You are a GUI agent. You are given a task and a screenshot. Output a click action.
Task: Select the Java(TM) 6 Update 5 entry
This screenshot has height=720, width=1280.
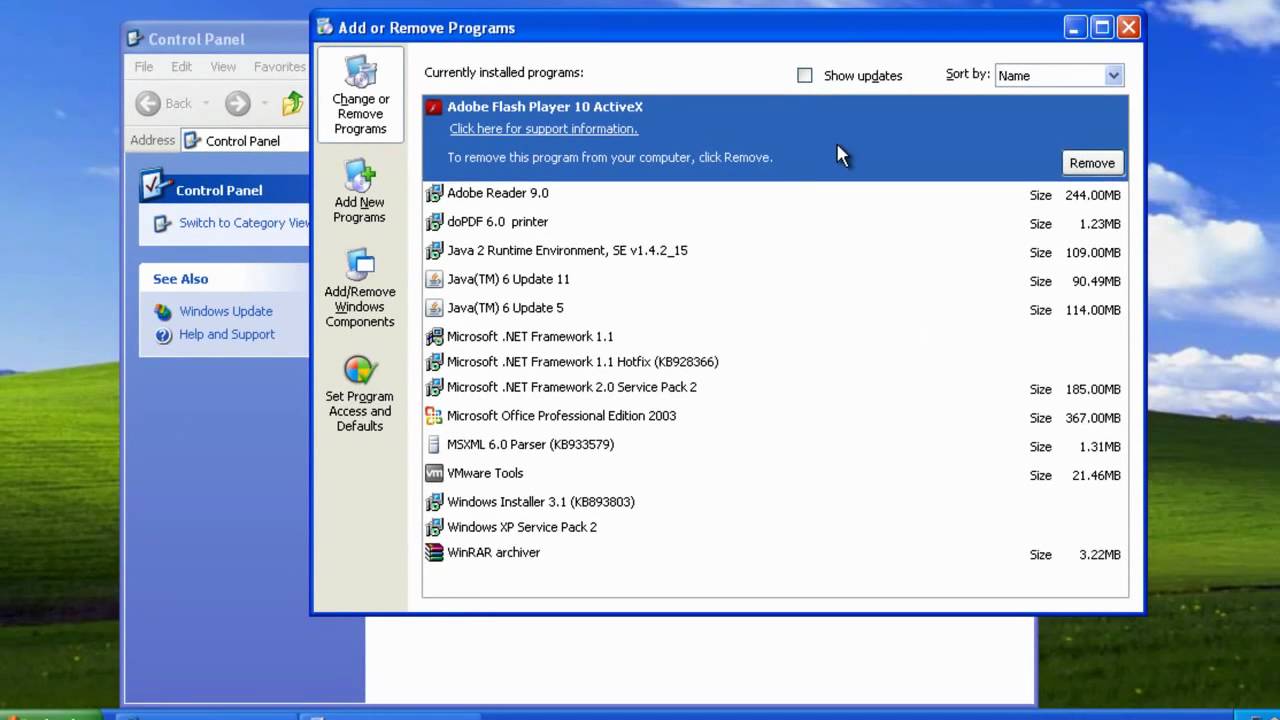coord(775,309)
